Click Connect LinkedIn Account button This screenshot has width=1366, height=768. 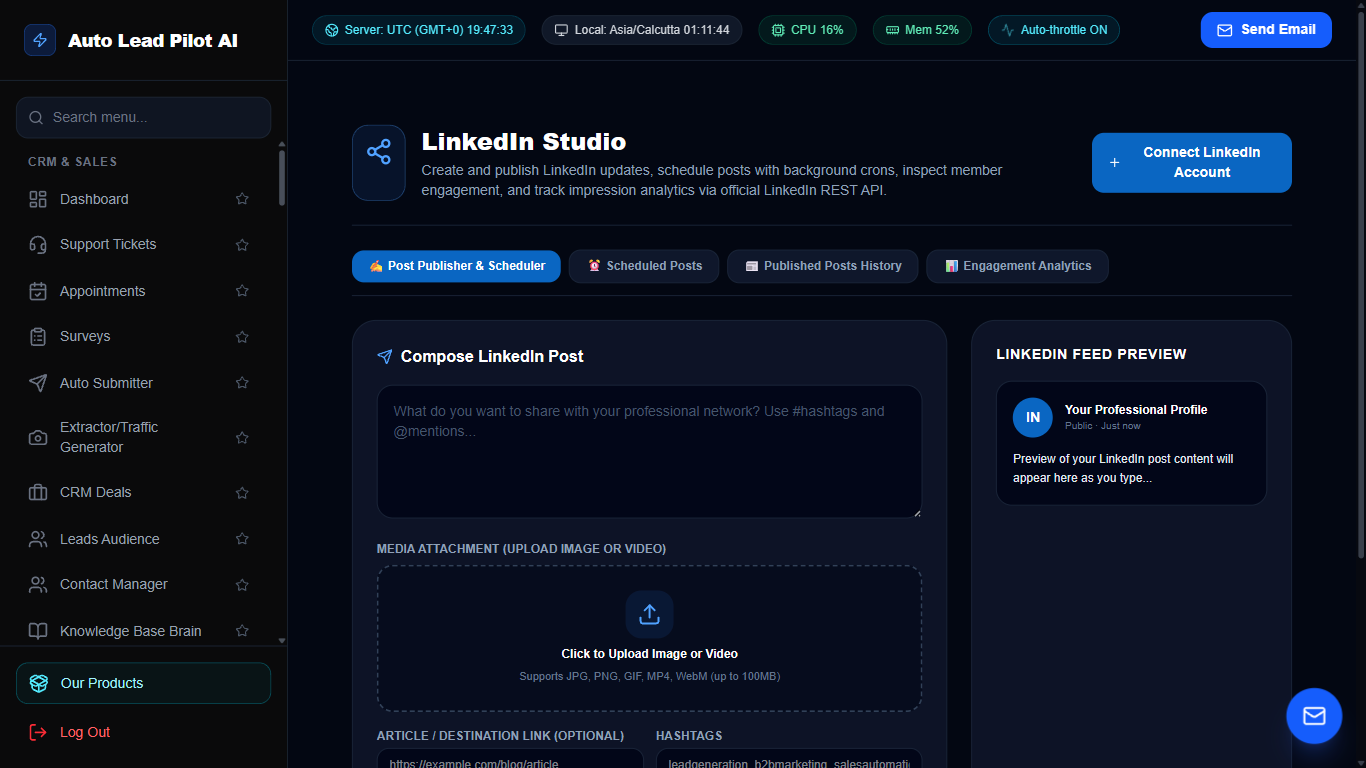pyautogui.click(x=1192, y=163)
